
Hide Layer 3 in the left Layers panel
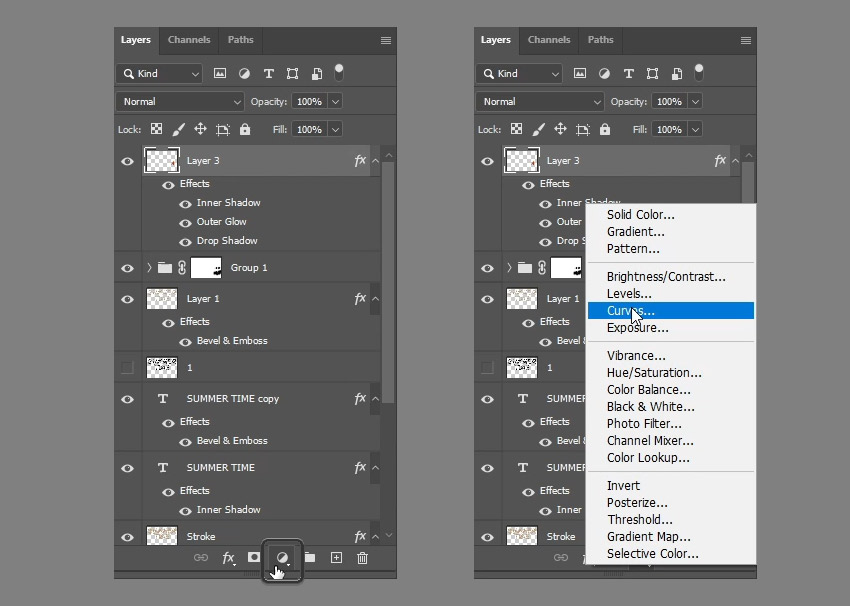click(x=127, y=160)
